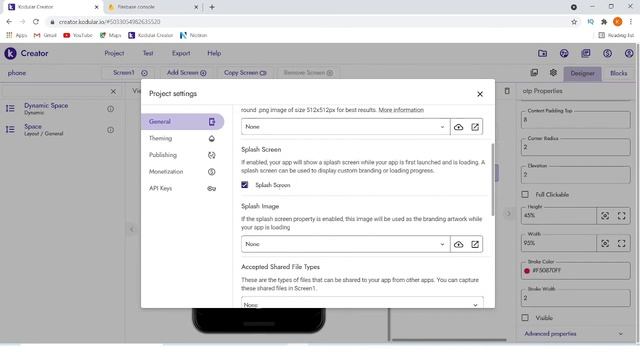This screenshot has height=360, width=640.
Task: Click the info icon next to Screen1
Action: [x=144, y=73]
